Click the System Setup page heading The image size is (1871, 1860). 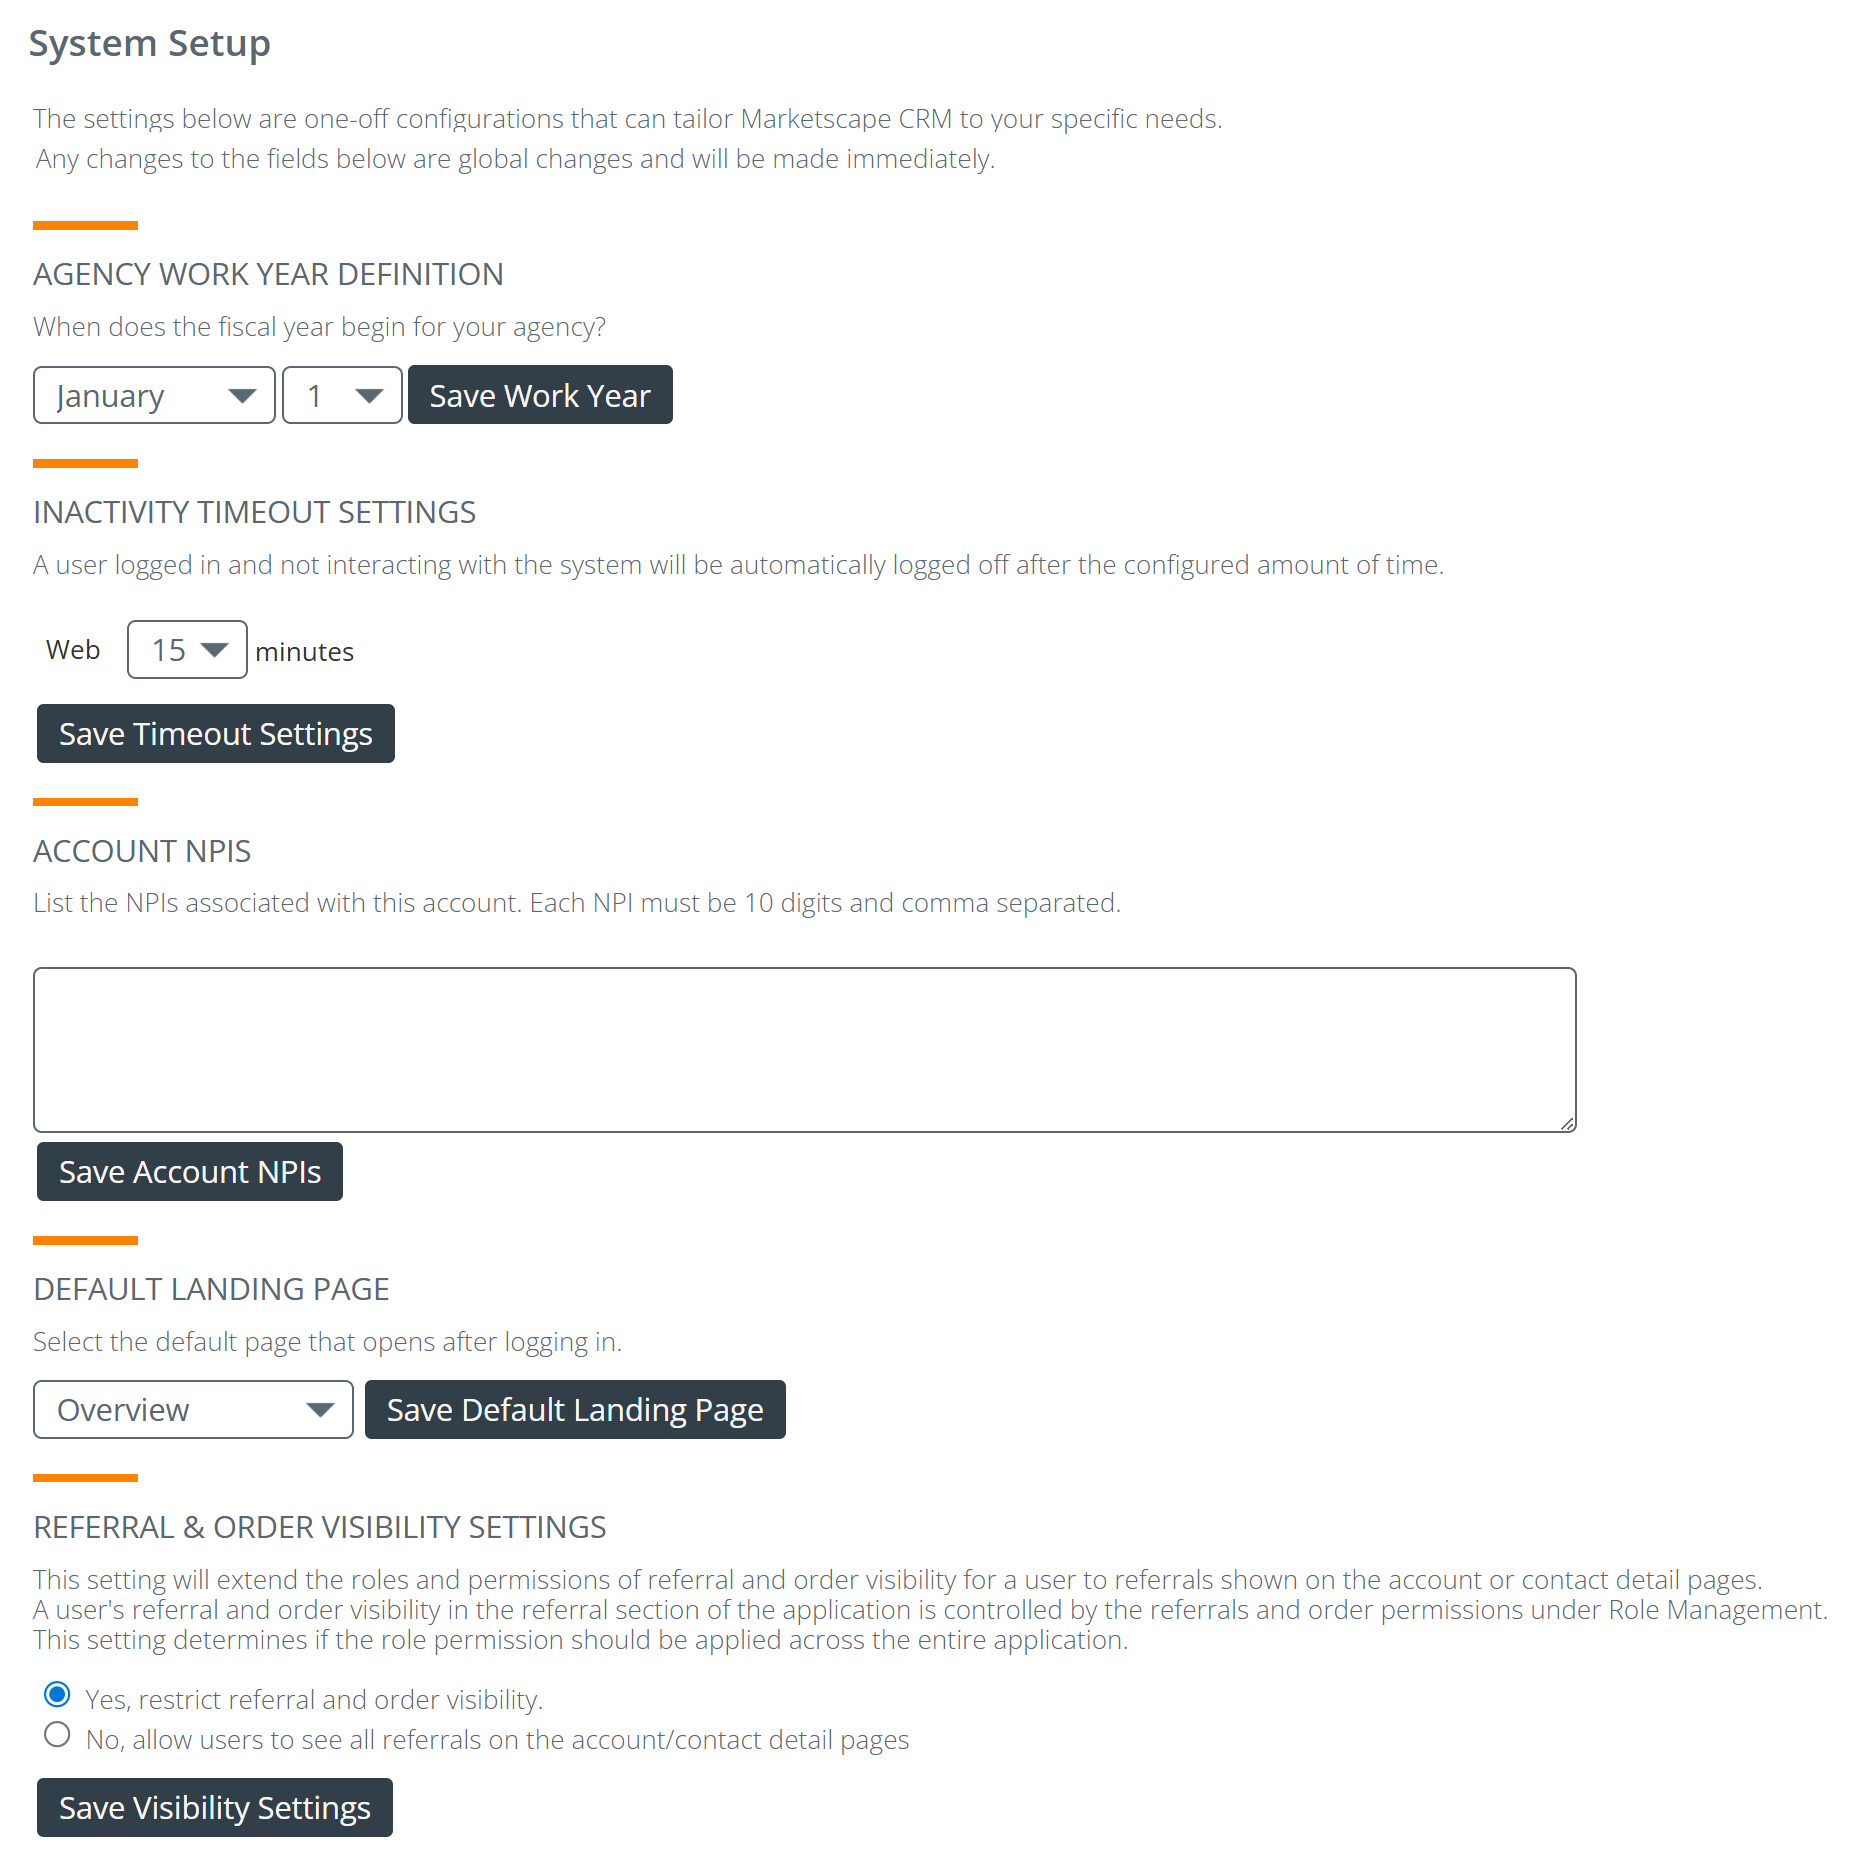pyautogui.click(x=150, y=44)
